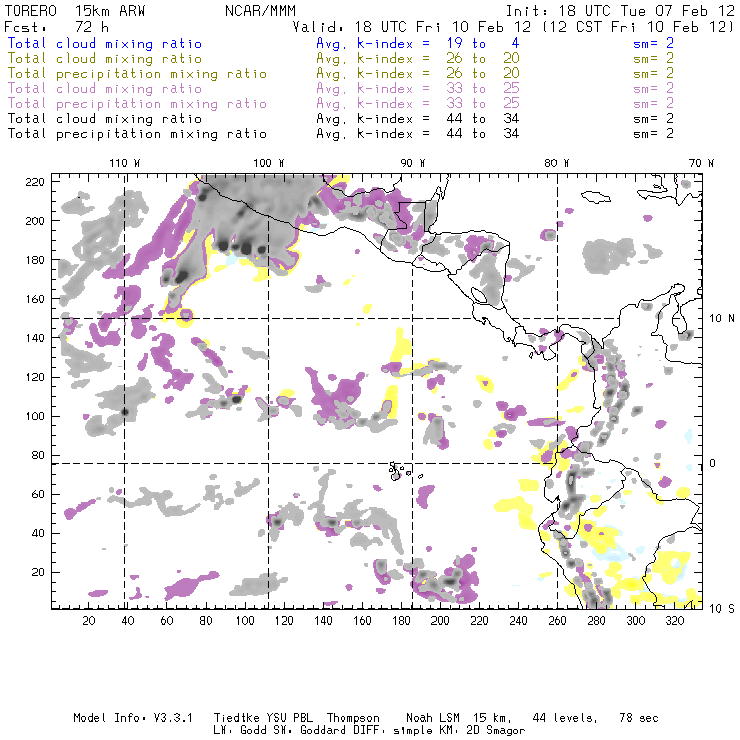Click the "100 W" longitude label

[269, 163]
